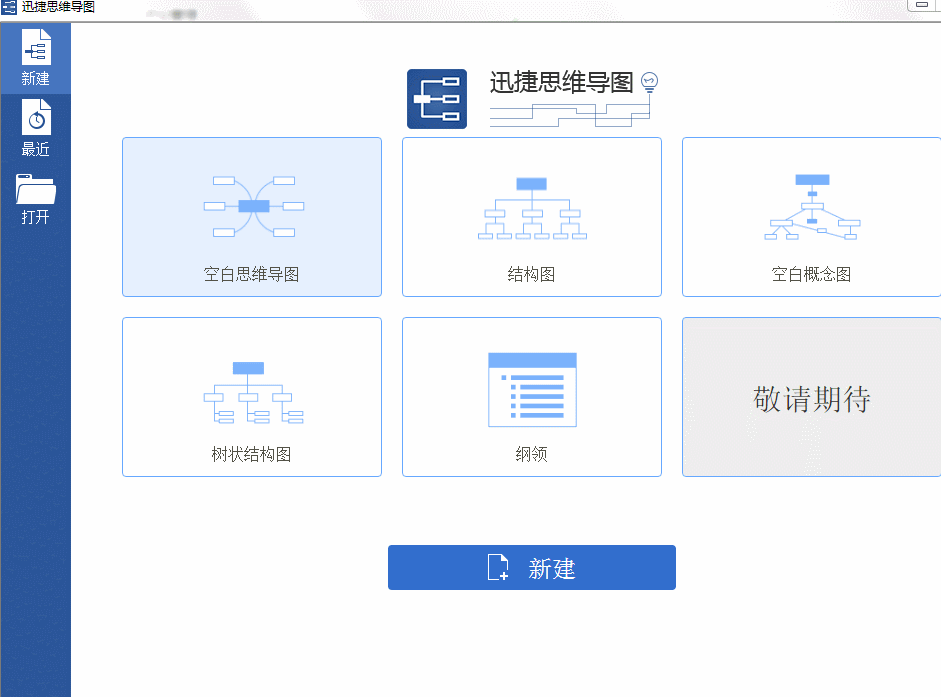The height and width of the screenshot is (697, 941).
Task: Click the app logo icon in title bar
Action: pyautogui.click(x=10, y=8)
